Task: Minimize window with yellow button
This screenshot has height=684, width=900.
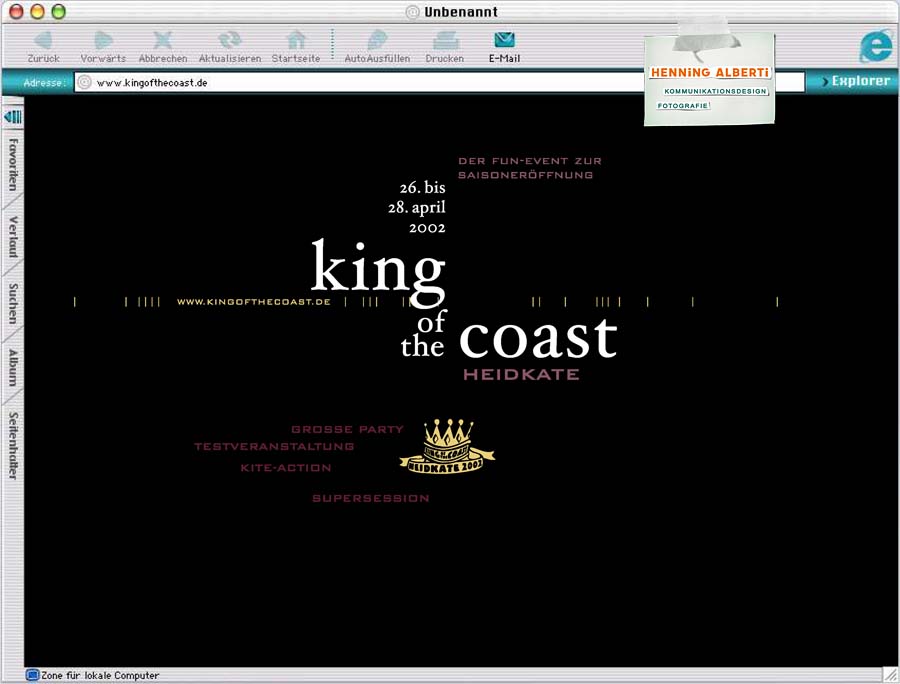Action: (37, 11)
